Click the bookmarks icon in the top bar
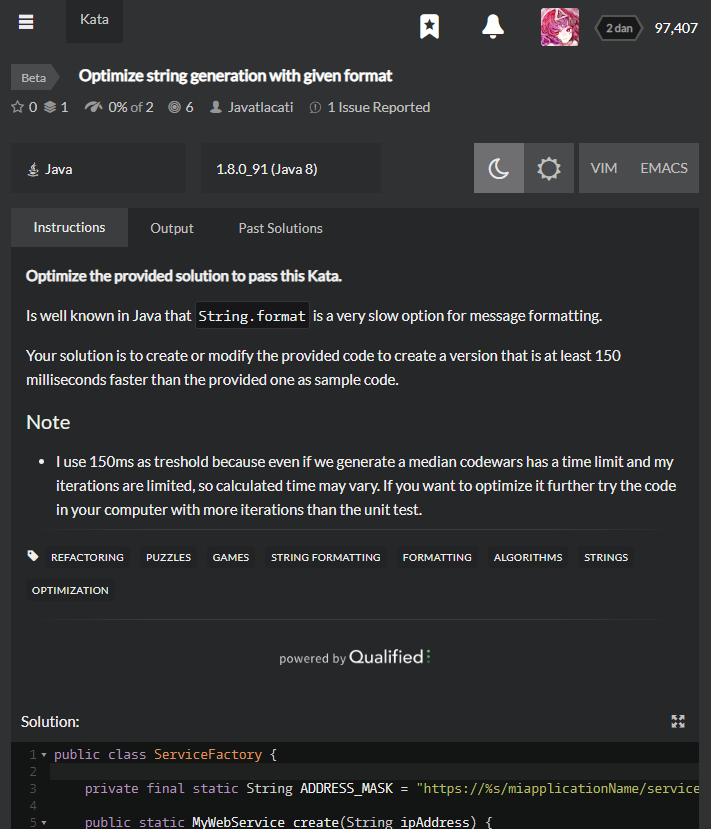 (x=430, y=26)
